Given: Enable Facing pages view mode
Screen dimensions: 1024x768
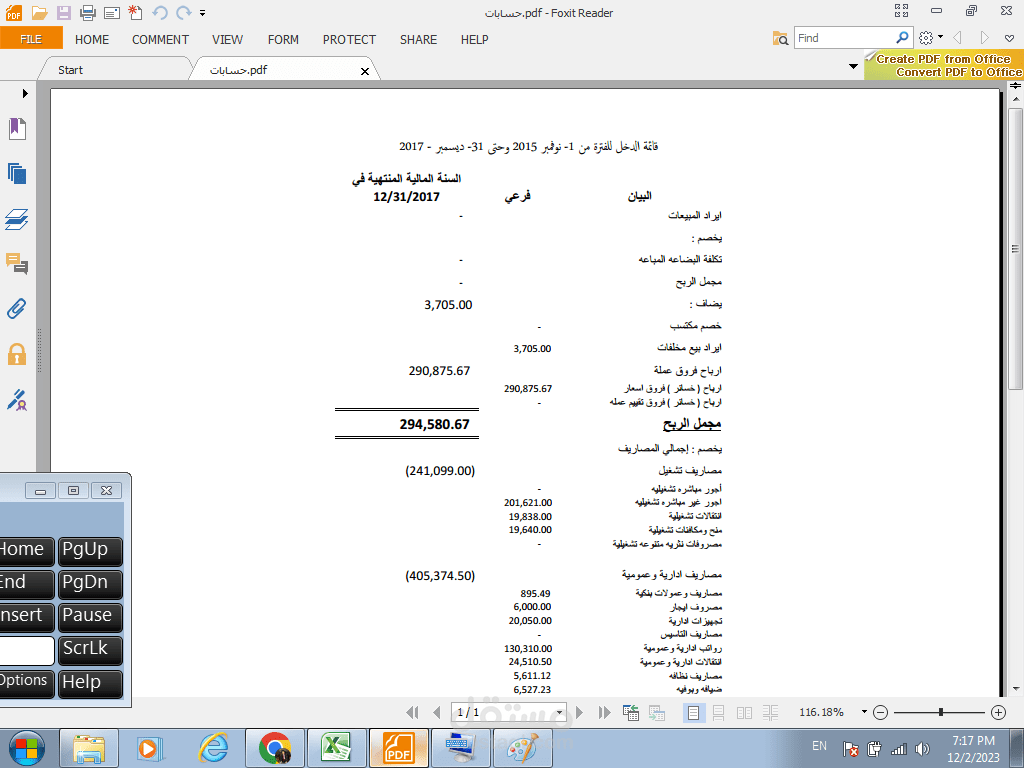Looking at the screenshot, I should (744, 712).
